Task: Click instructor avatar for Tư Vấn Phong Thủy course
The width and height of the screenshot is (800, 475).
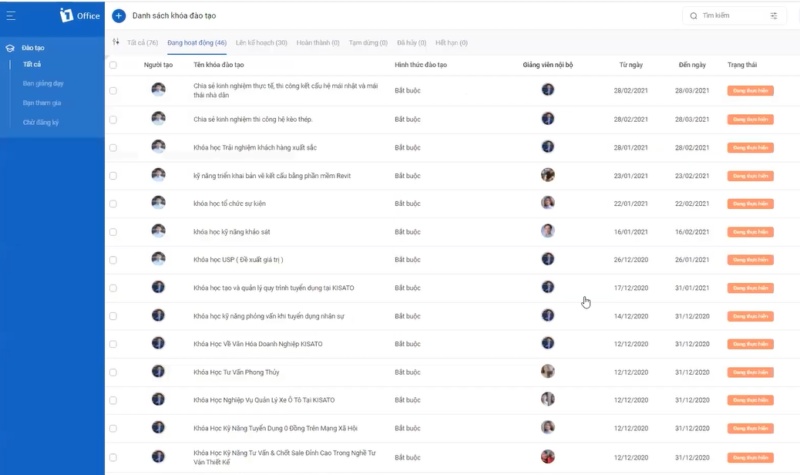Action: point(547,371)
